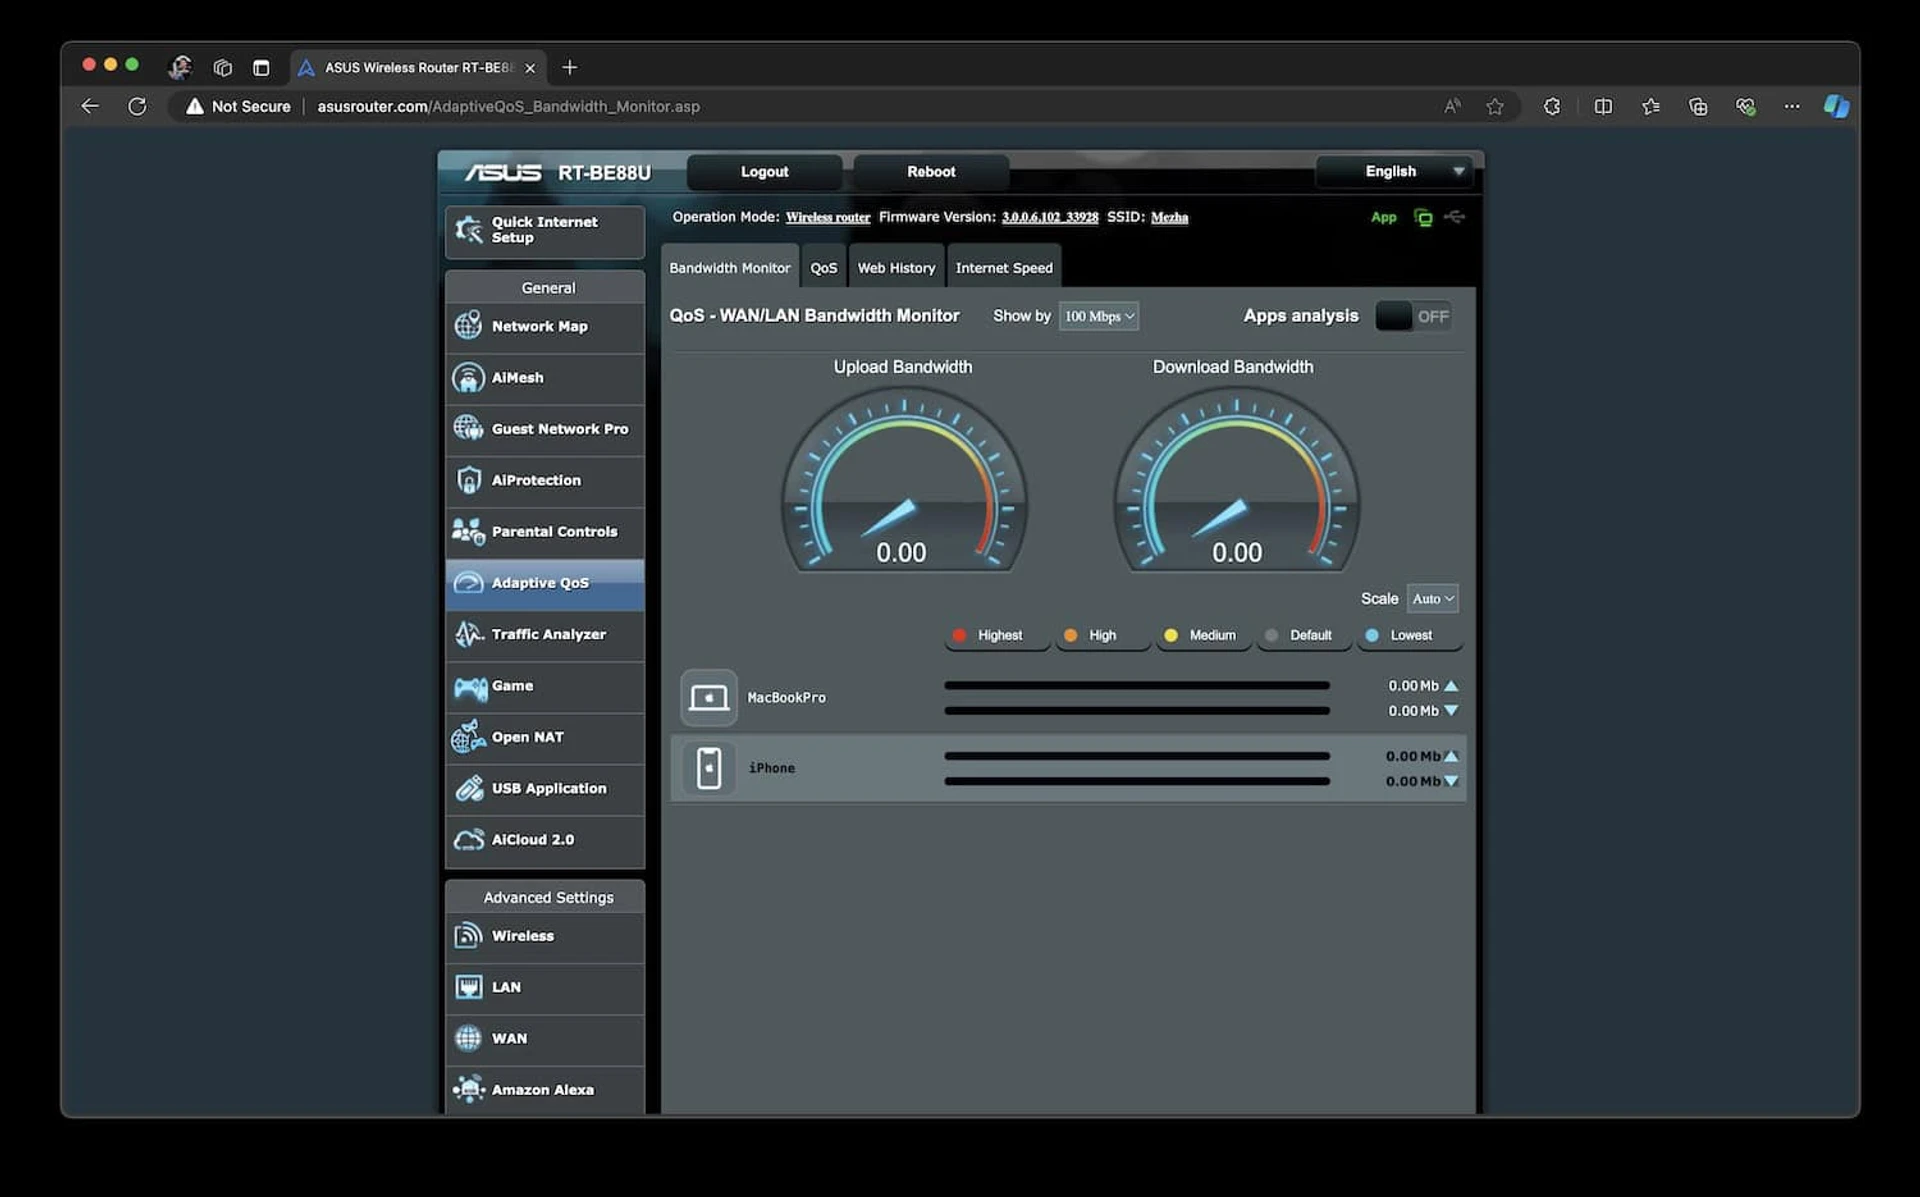Click the network clients status icon near App
The height and width of the screenshot is (1197, 1920).
click(1423, 217)
